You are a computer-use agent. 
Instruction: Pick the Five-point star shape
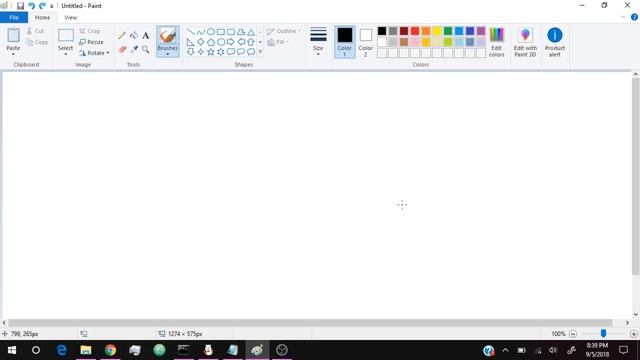[x=211, y=52]
